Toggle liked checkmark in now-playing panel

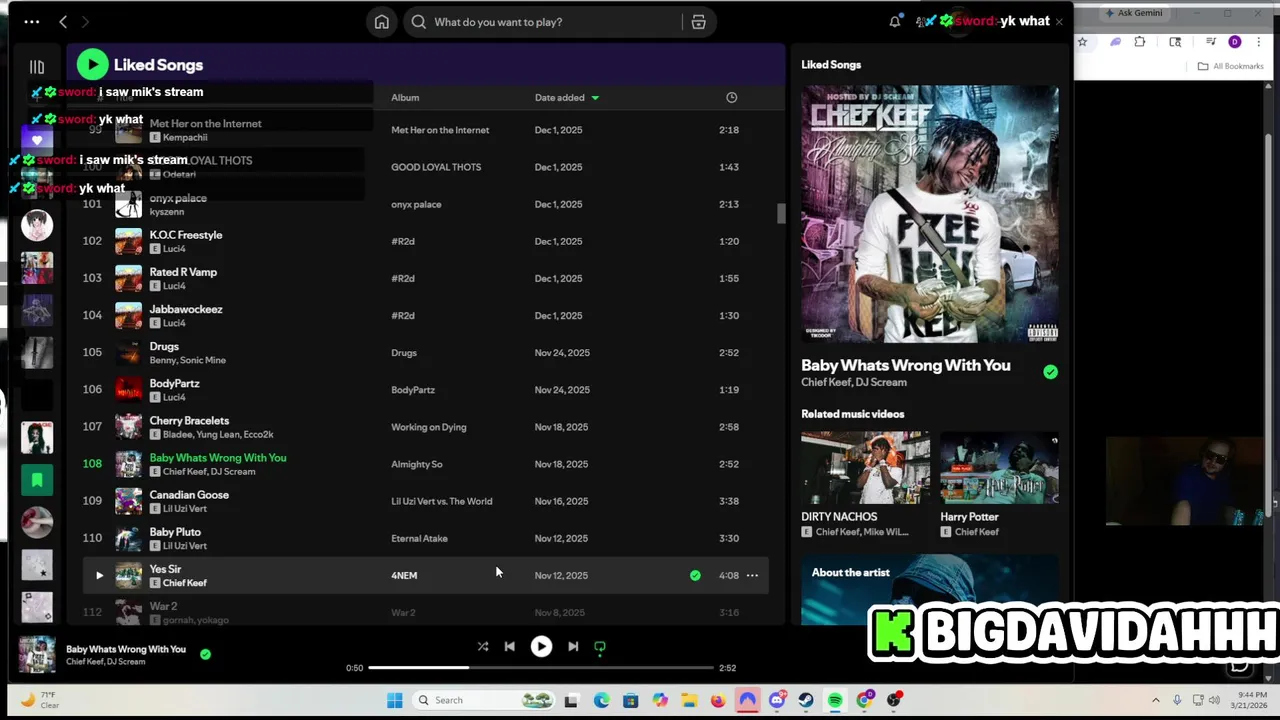1050,372
